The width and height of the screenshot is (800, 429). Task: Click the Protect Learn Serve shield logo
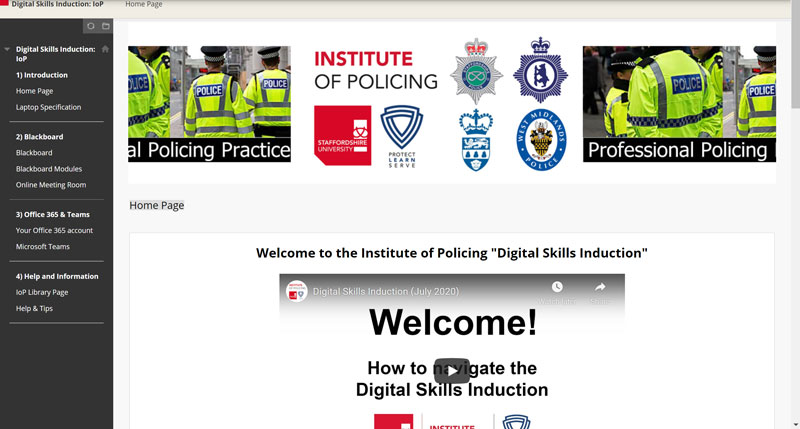click(x=402, y=136)
